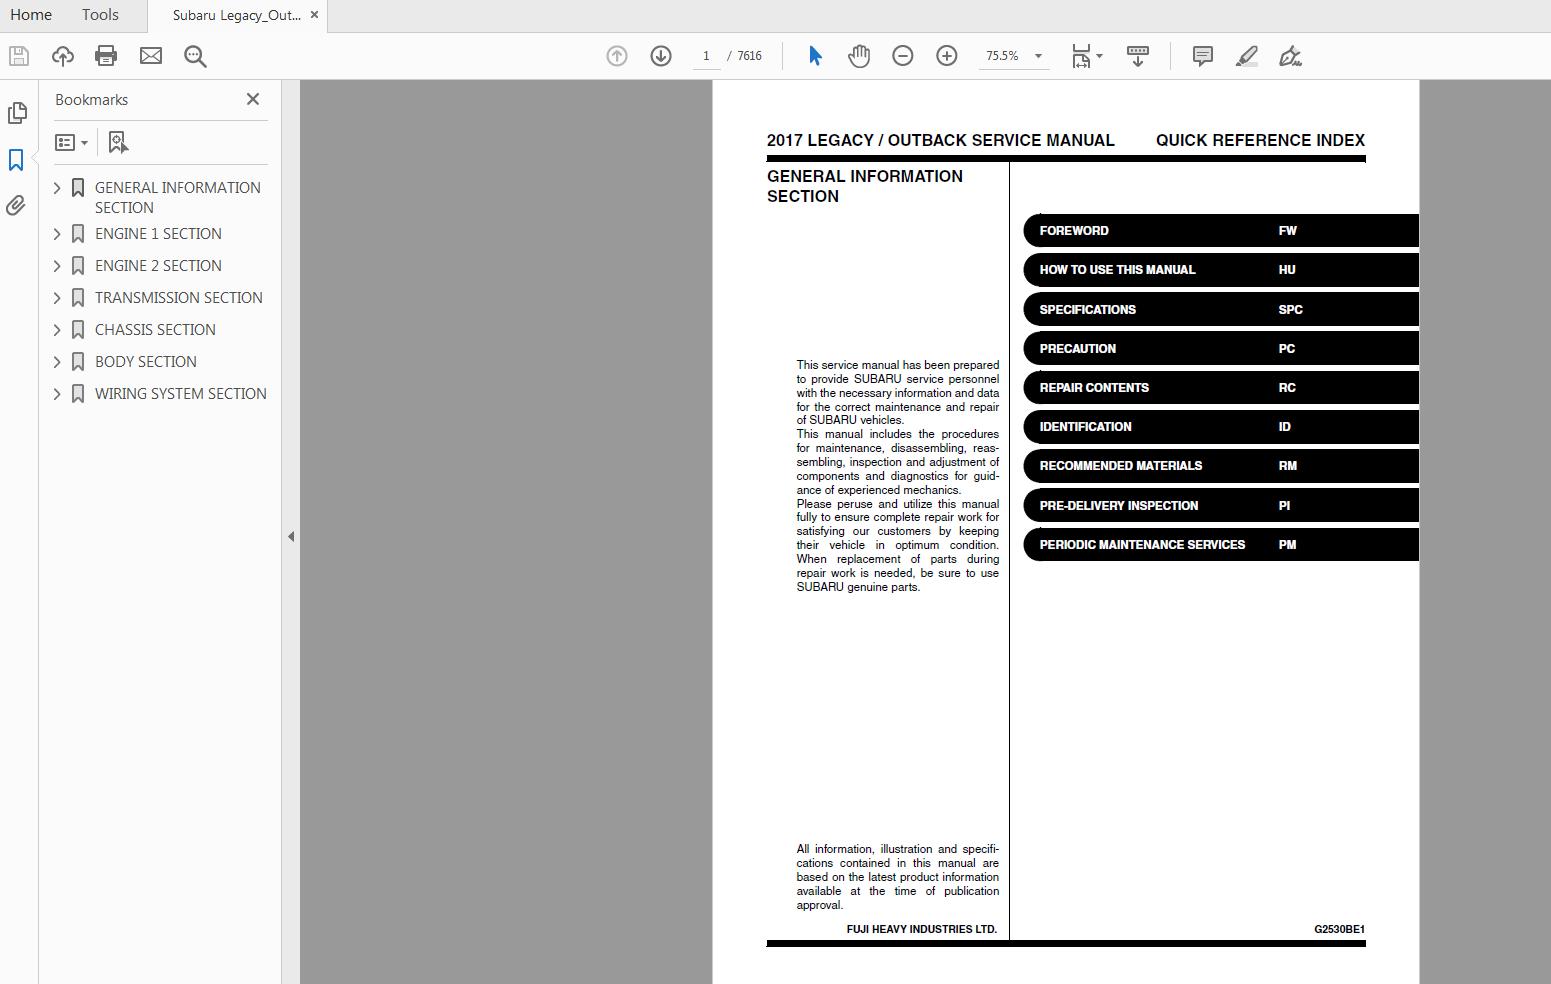This screenshot has width=1551, height=984.
Task: Open the sign document tool
Action: tap(1290, 56)
